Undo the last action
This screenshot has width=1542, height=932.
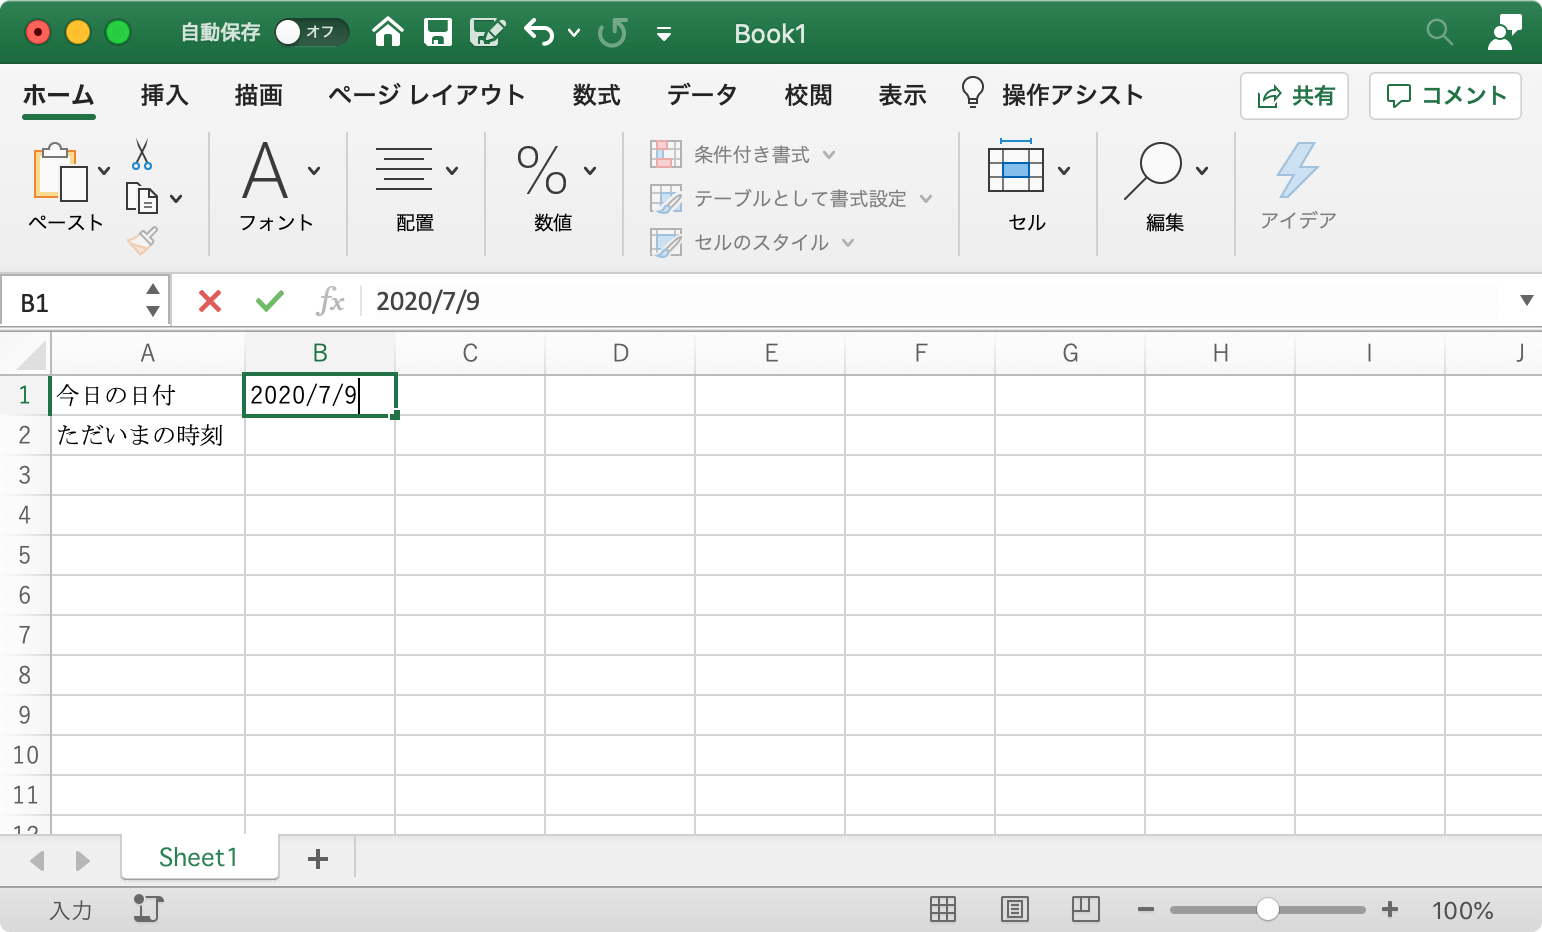point(539,33)
